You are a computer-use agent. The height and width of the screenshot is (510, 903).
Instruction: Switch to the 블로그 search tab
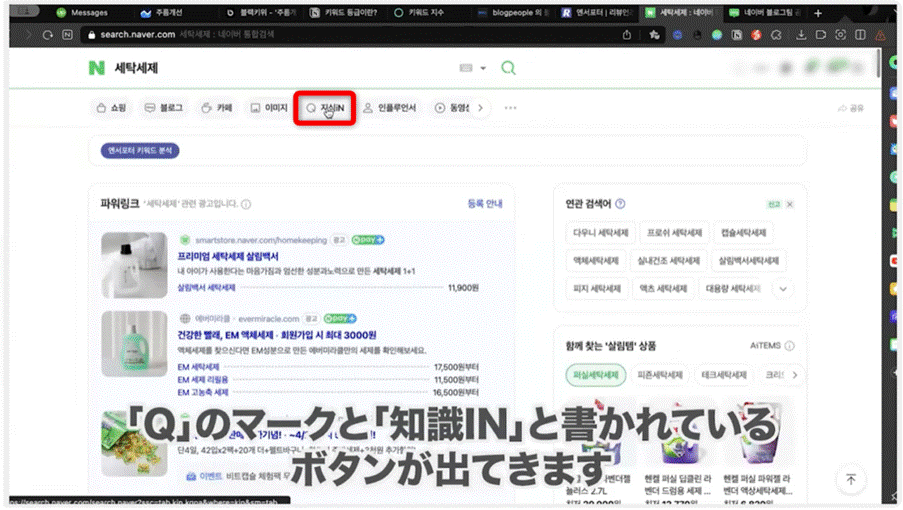164,108
